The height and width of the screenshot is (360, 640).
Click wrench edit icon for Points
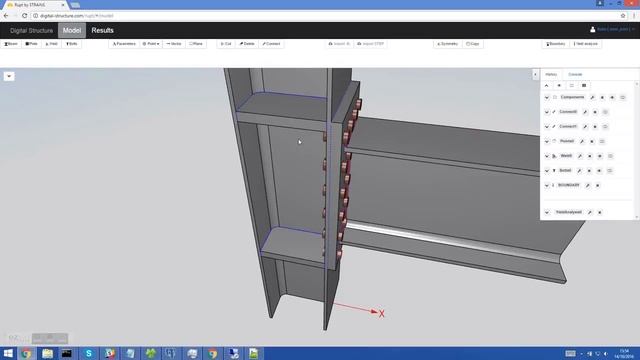(582, 141)
